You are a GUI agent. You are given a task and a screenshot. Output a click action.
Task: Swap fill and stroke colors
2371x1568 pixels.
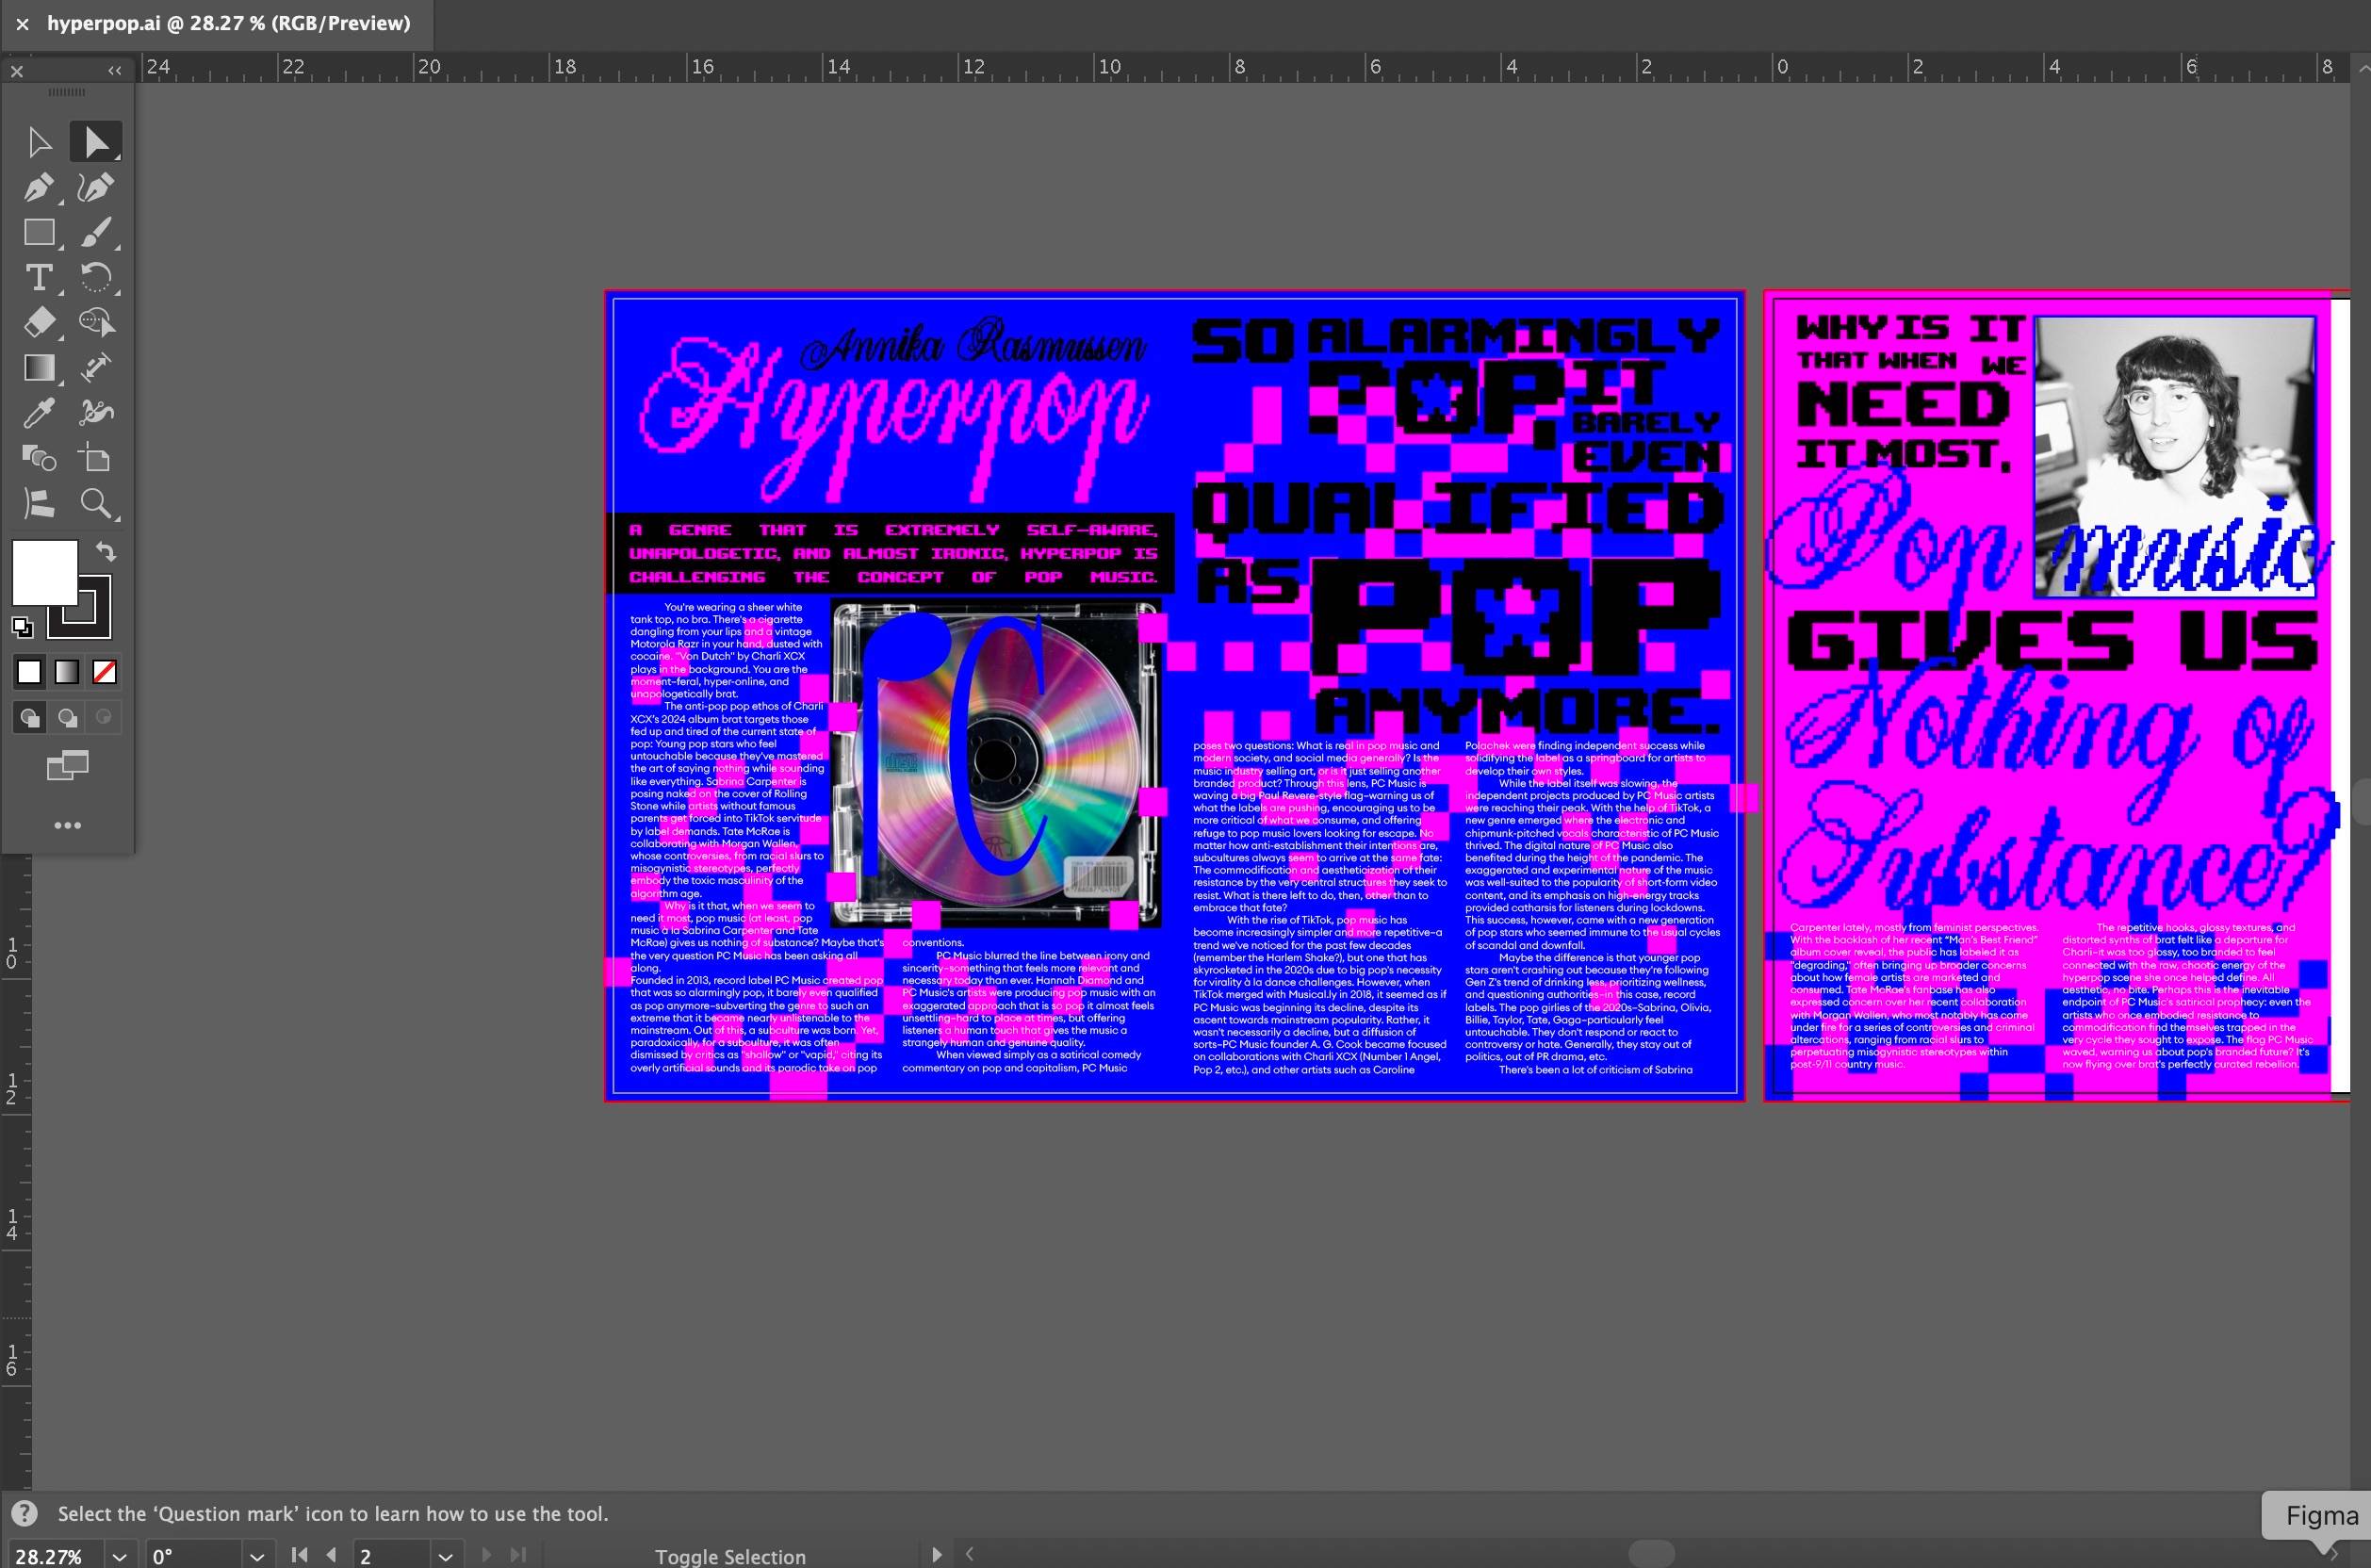(106, 551)
